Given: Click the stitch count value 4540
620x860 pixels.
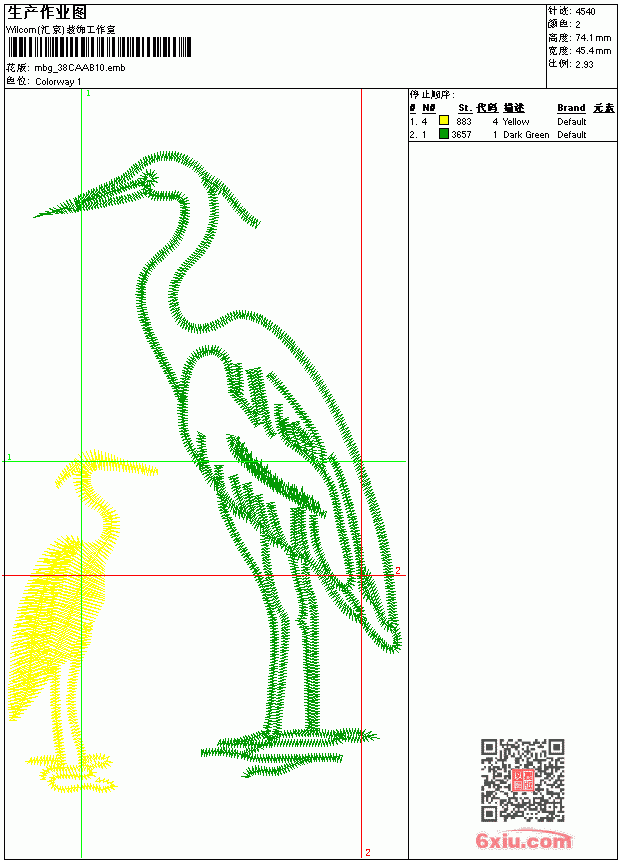Looking at the screenshot, I should 585,12.
